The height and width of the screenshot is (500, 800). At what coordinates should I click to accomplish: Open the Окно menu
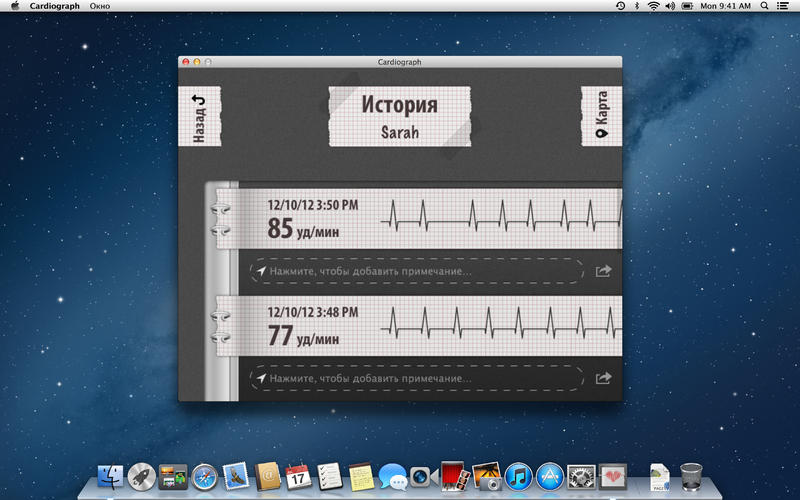(99, 6)
